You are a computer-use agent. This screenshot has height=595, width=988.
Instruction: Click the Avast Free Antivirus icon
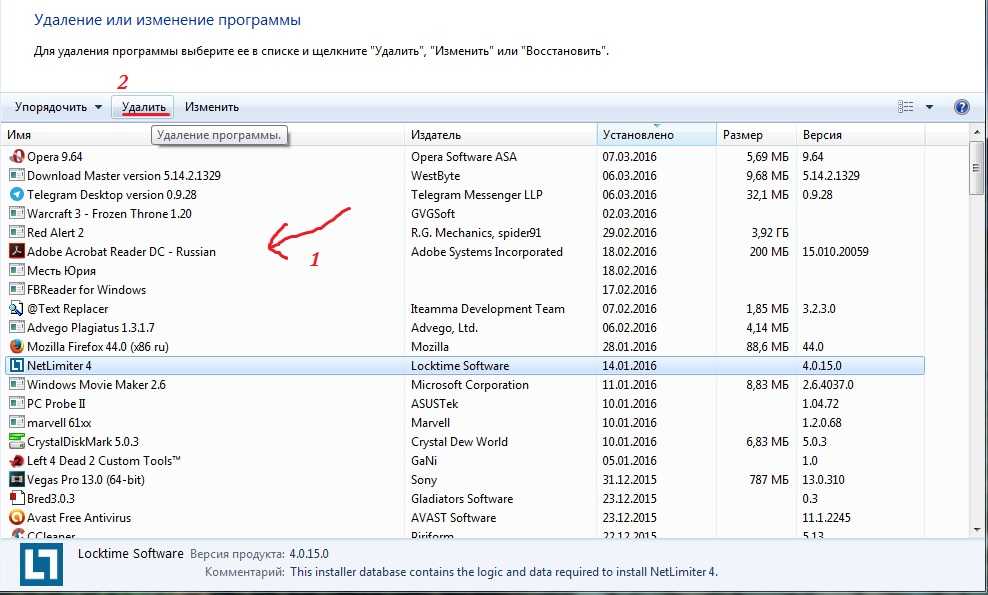16,517
